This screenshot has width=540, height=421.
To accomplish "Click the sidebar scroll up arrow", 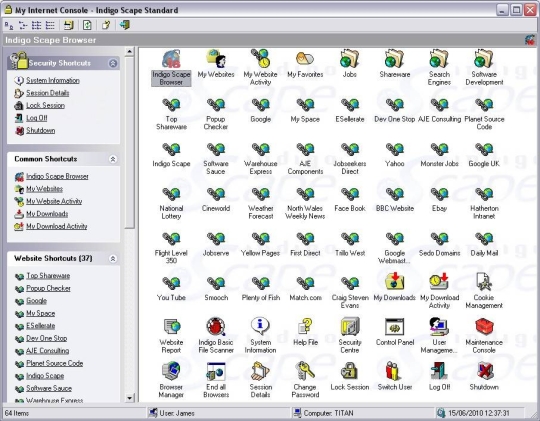I will coord(129,52).
